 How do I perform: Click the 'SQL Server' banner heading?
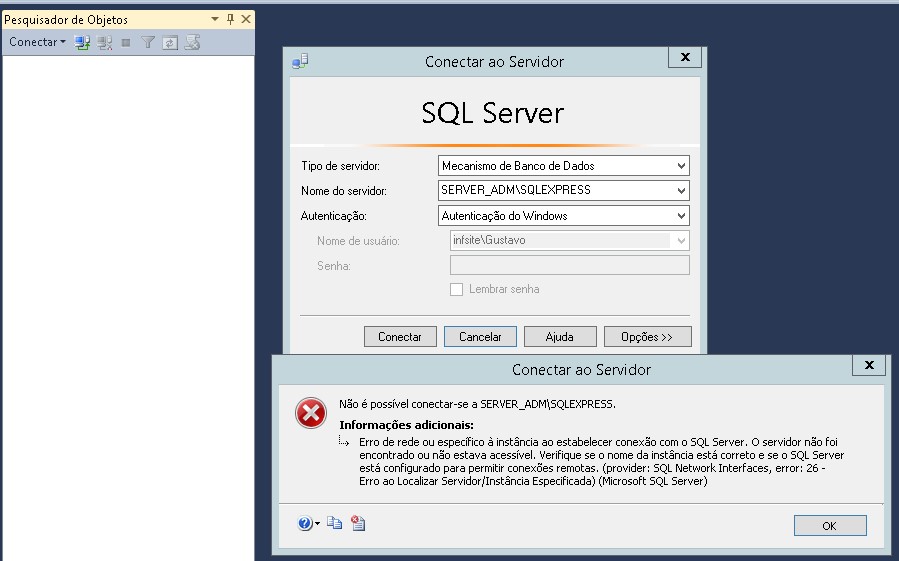[493, 112]
